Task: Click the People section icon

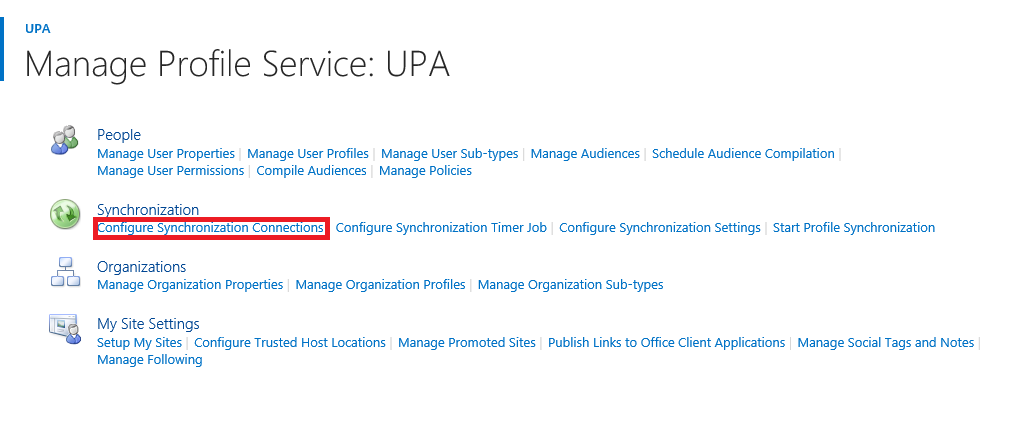Action: coord(64,140)
